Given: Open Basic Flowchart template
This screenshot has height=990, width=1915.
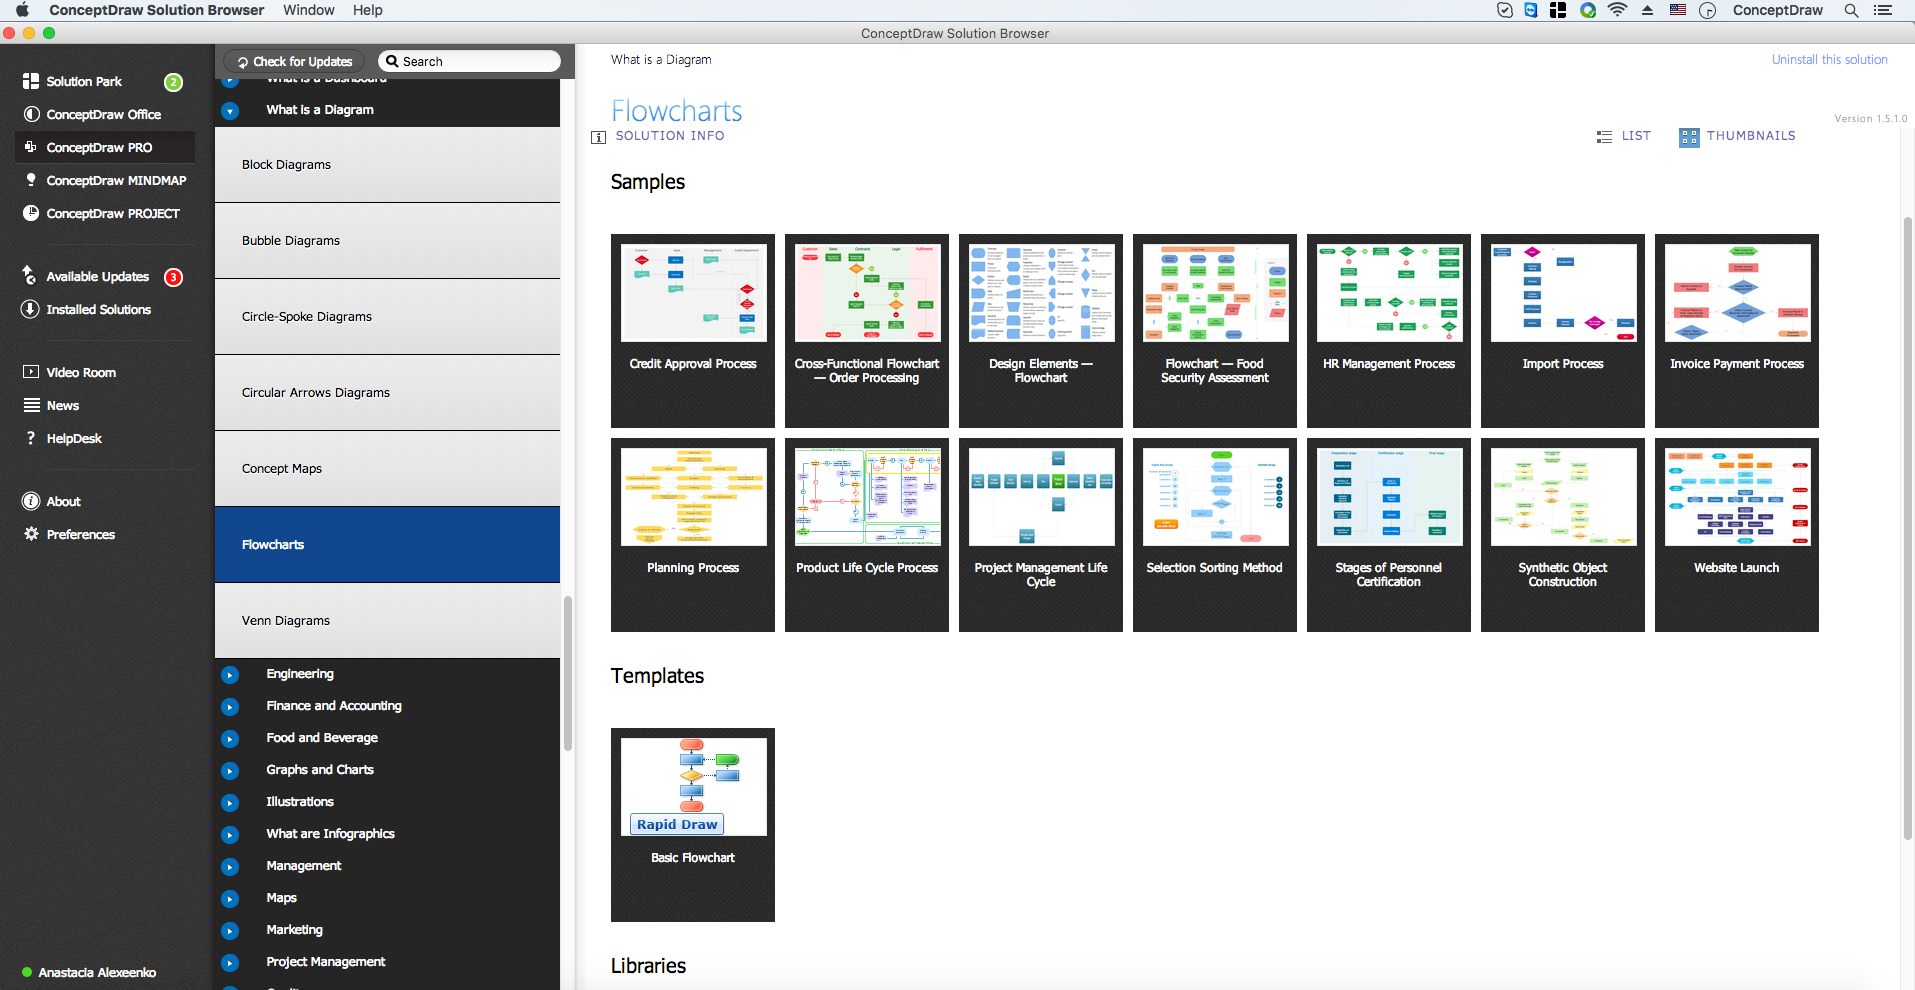Looking at the screenshot, I should click(x=693, y=825).
